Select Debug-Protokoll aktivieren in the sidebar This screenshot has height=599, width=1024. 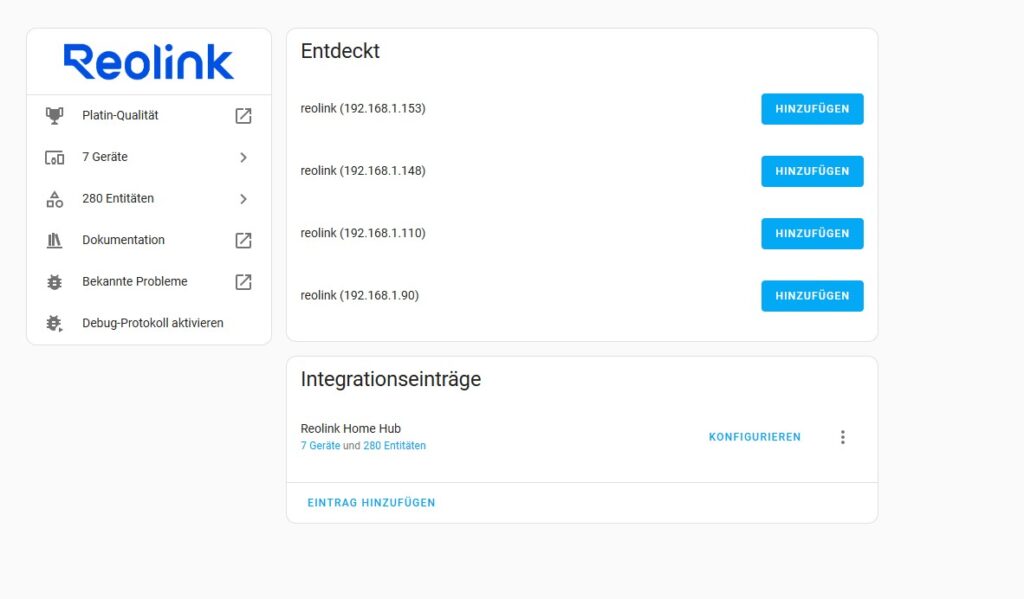point(153,323)
